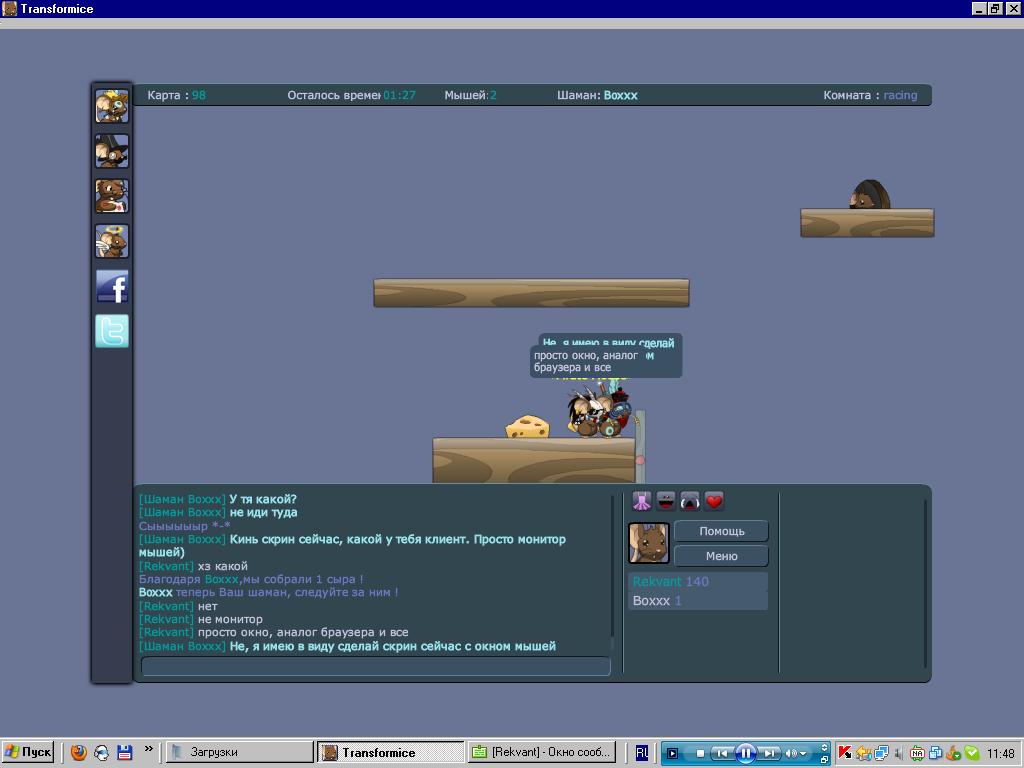The image size is (1024, 768).
Task: Launch Firefox from quick launch
Action: [x=79, y=752]
